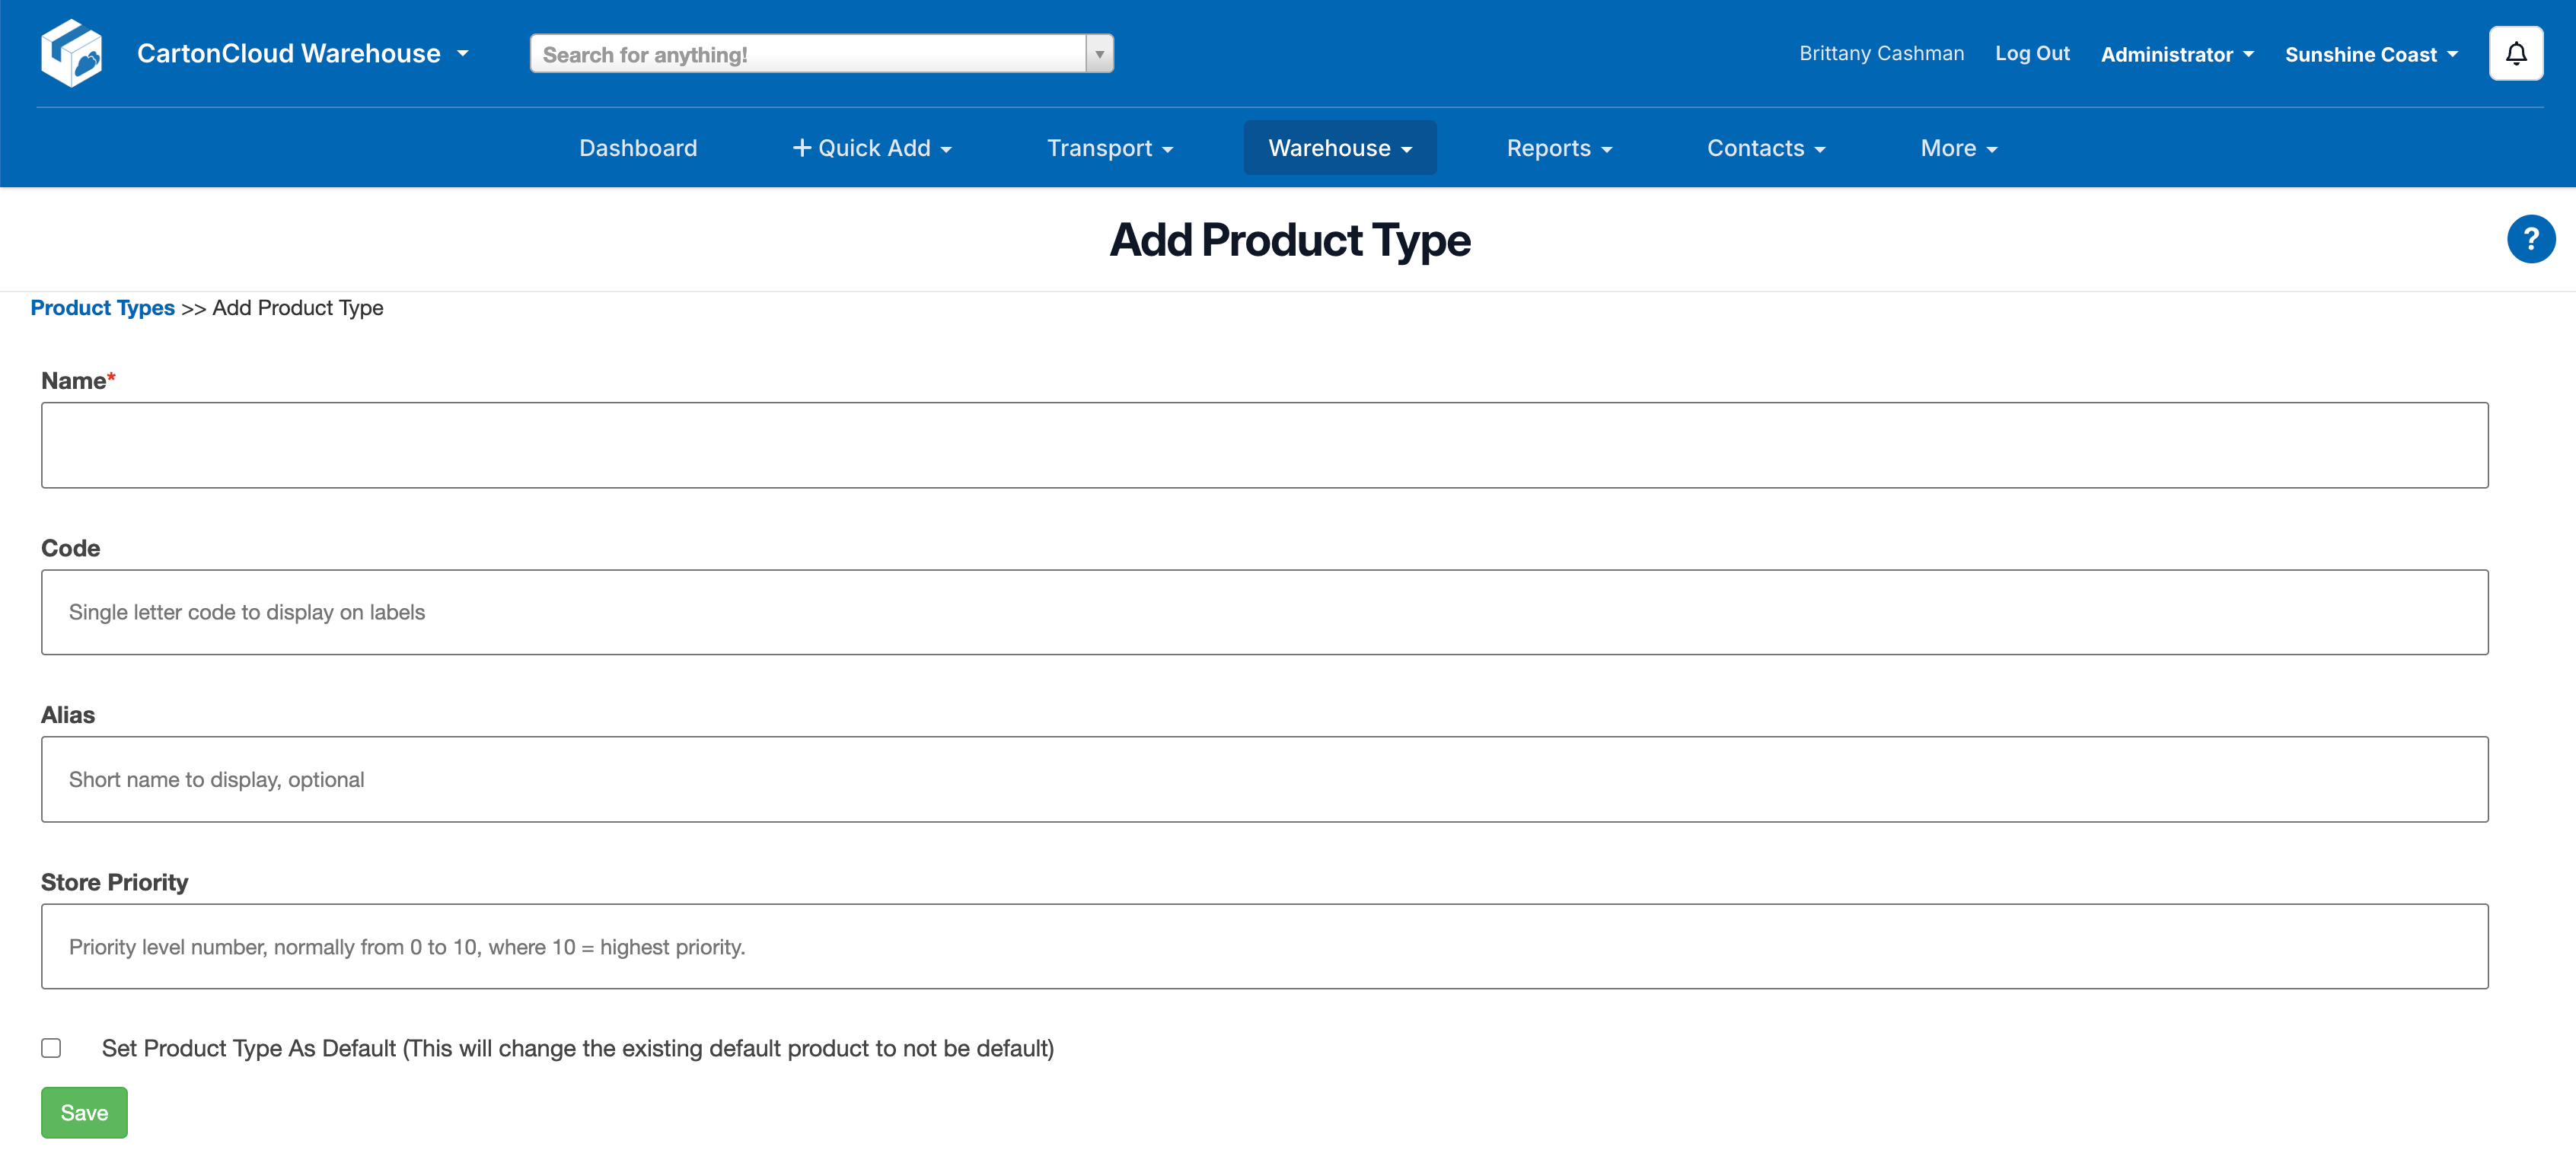Go to the Dashboard tab
Screen dimensions: 2576x1166
(638, 148)
